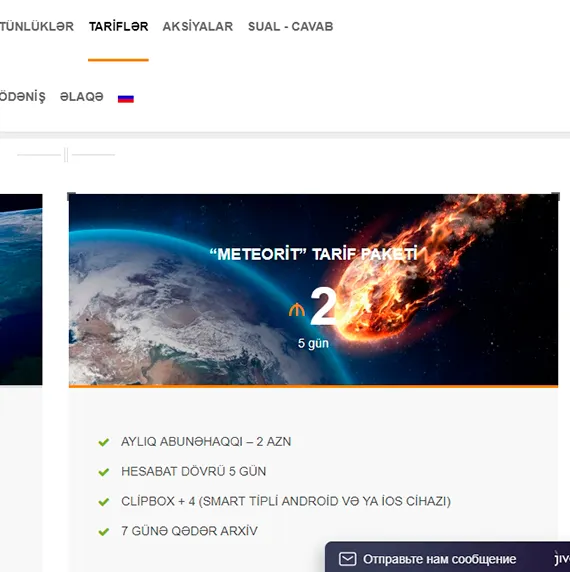Viewport: 570px width, 572px height.
Task: Click checkmark beside AYLIQ ABUNƏHAQQI
Action: pyautogui.click(x=104, y=442)
